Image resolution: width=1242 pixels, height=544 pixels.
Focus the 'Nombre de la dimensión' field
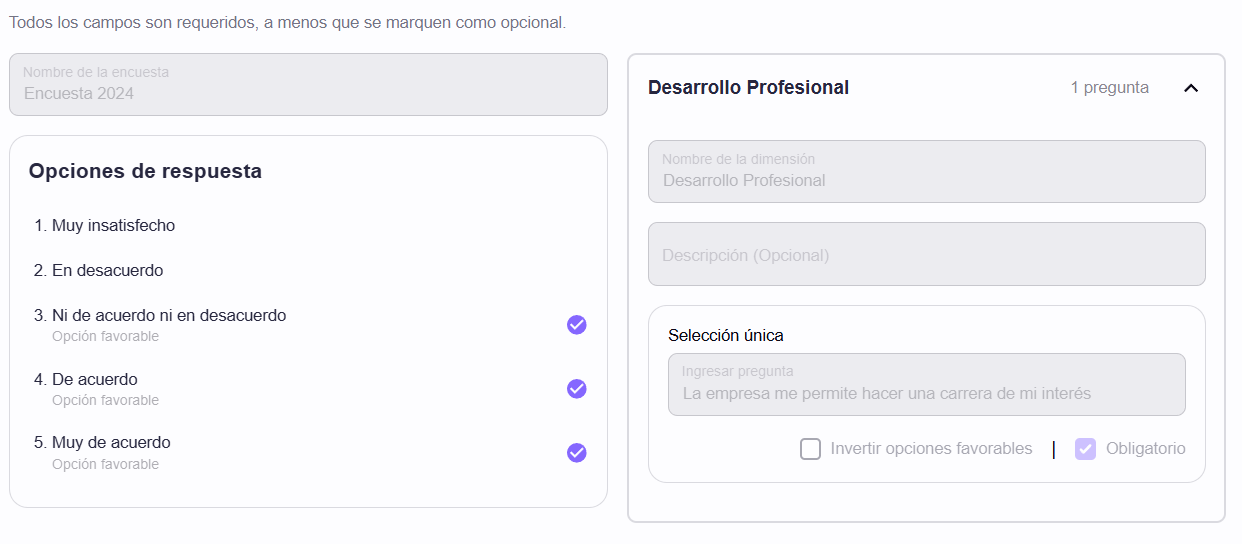coord(926,172)
